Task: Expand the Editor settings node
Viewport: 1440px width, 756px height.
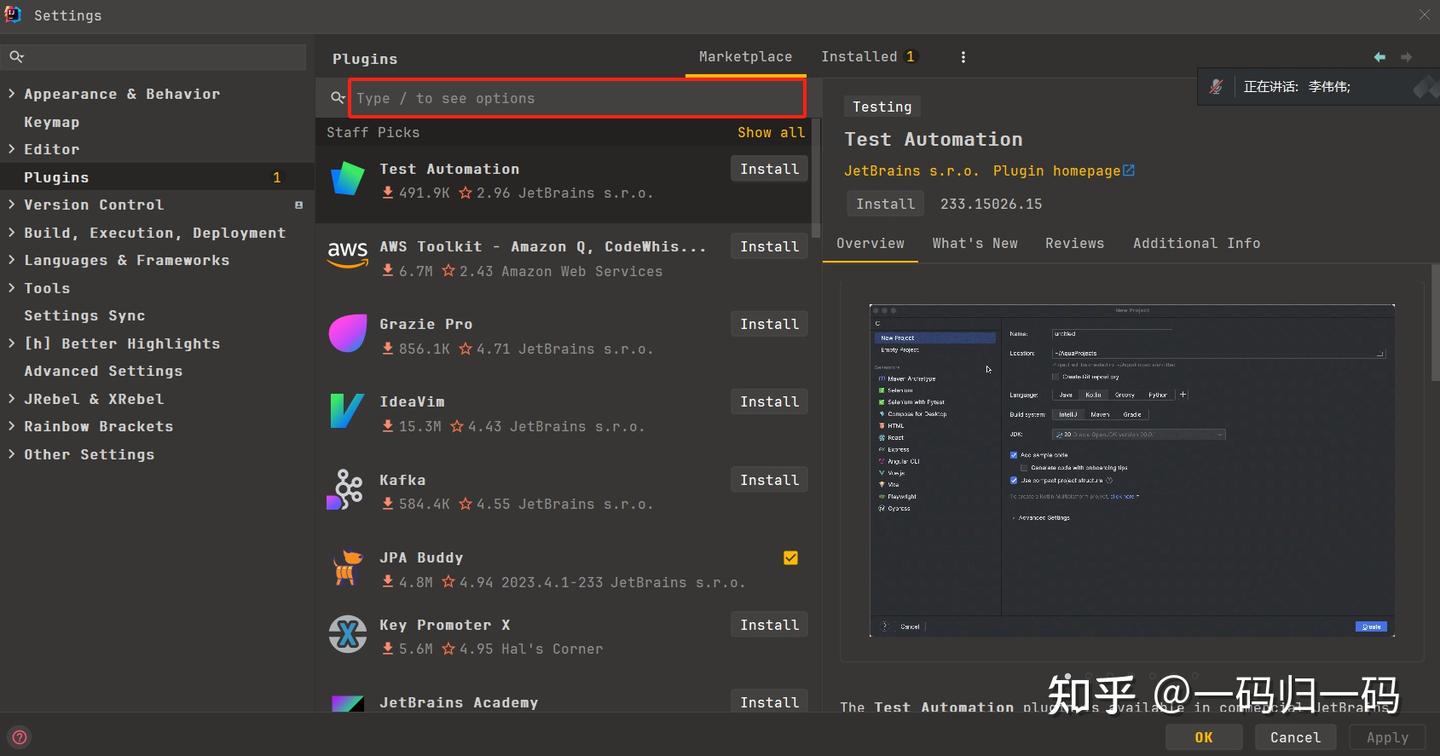Action: coord(11,149)
